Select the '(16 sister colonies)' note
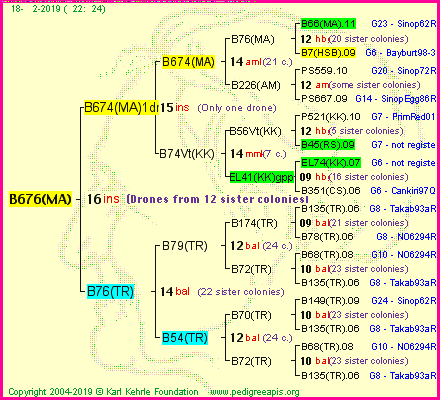This screenshot has height=400, width=440. [x=368, y=177]
